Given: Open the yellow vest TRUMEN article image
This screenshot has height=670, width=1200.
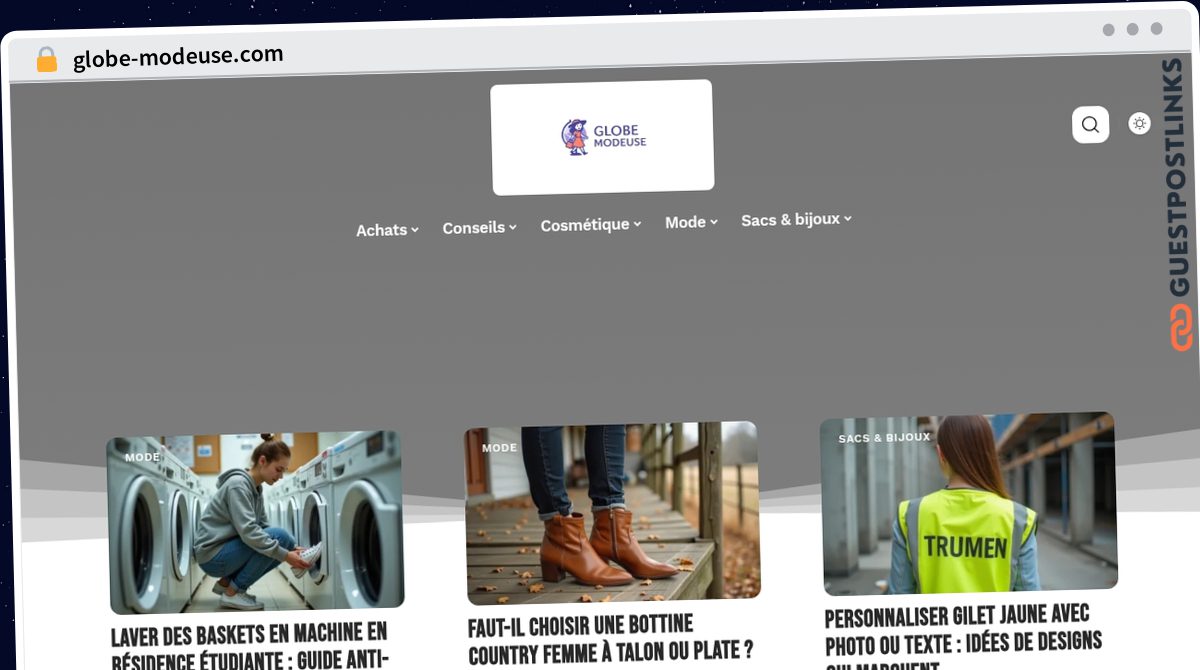Looking at the screenshot, I should (x=969, y=503).
